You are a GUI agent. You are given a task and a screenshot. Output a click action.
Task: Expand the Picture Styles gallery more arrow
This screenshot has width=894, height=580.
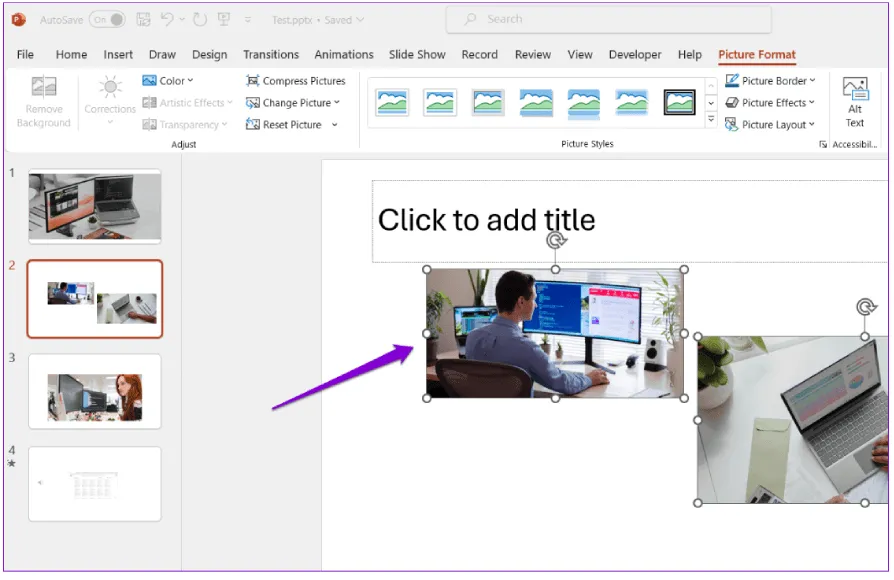point(711,120)
